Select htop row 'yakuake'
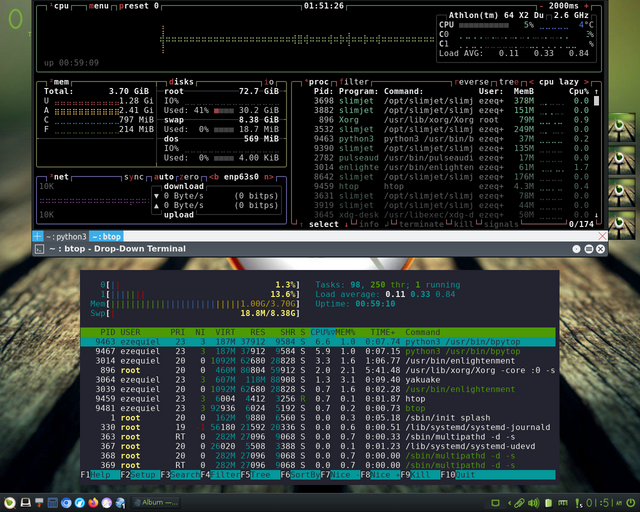 pyautogui.click(x=318, y=380)
